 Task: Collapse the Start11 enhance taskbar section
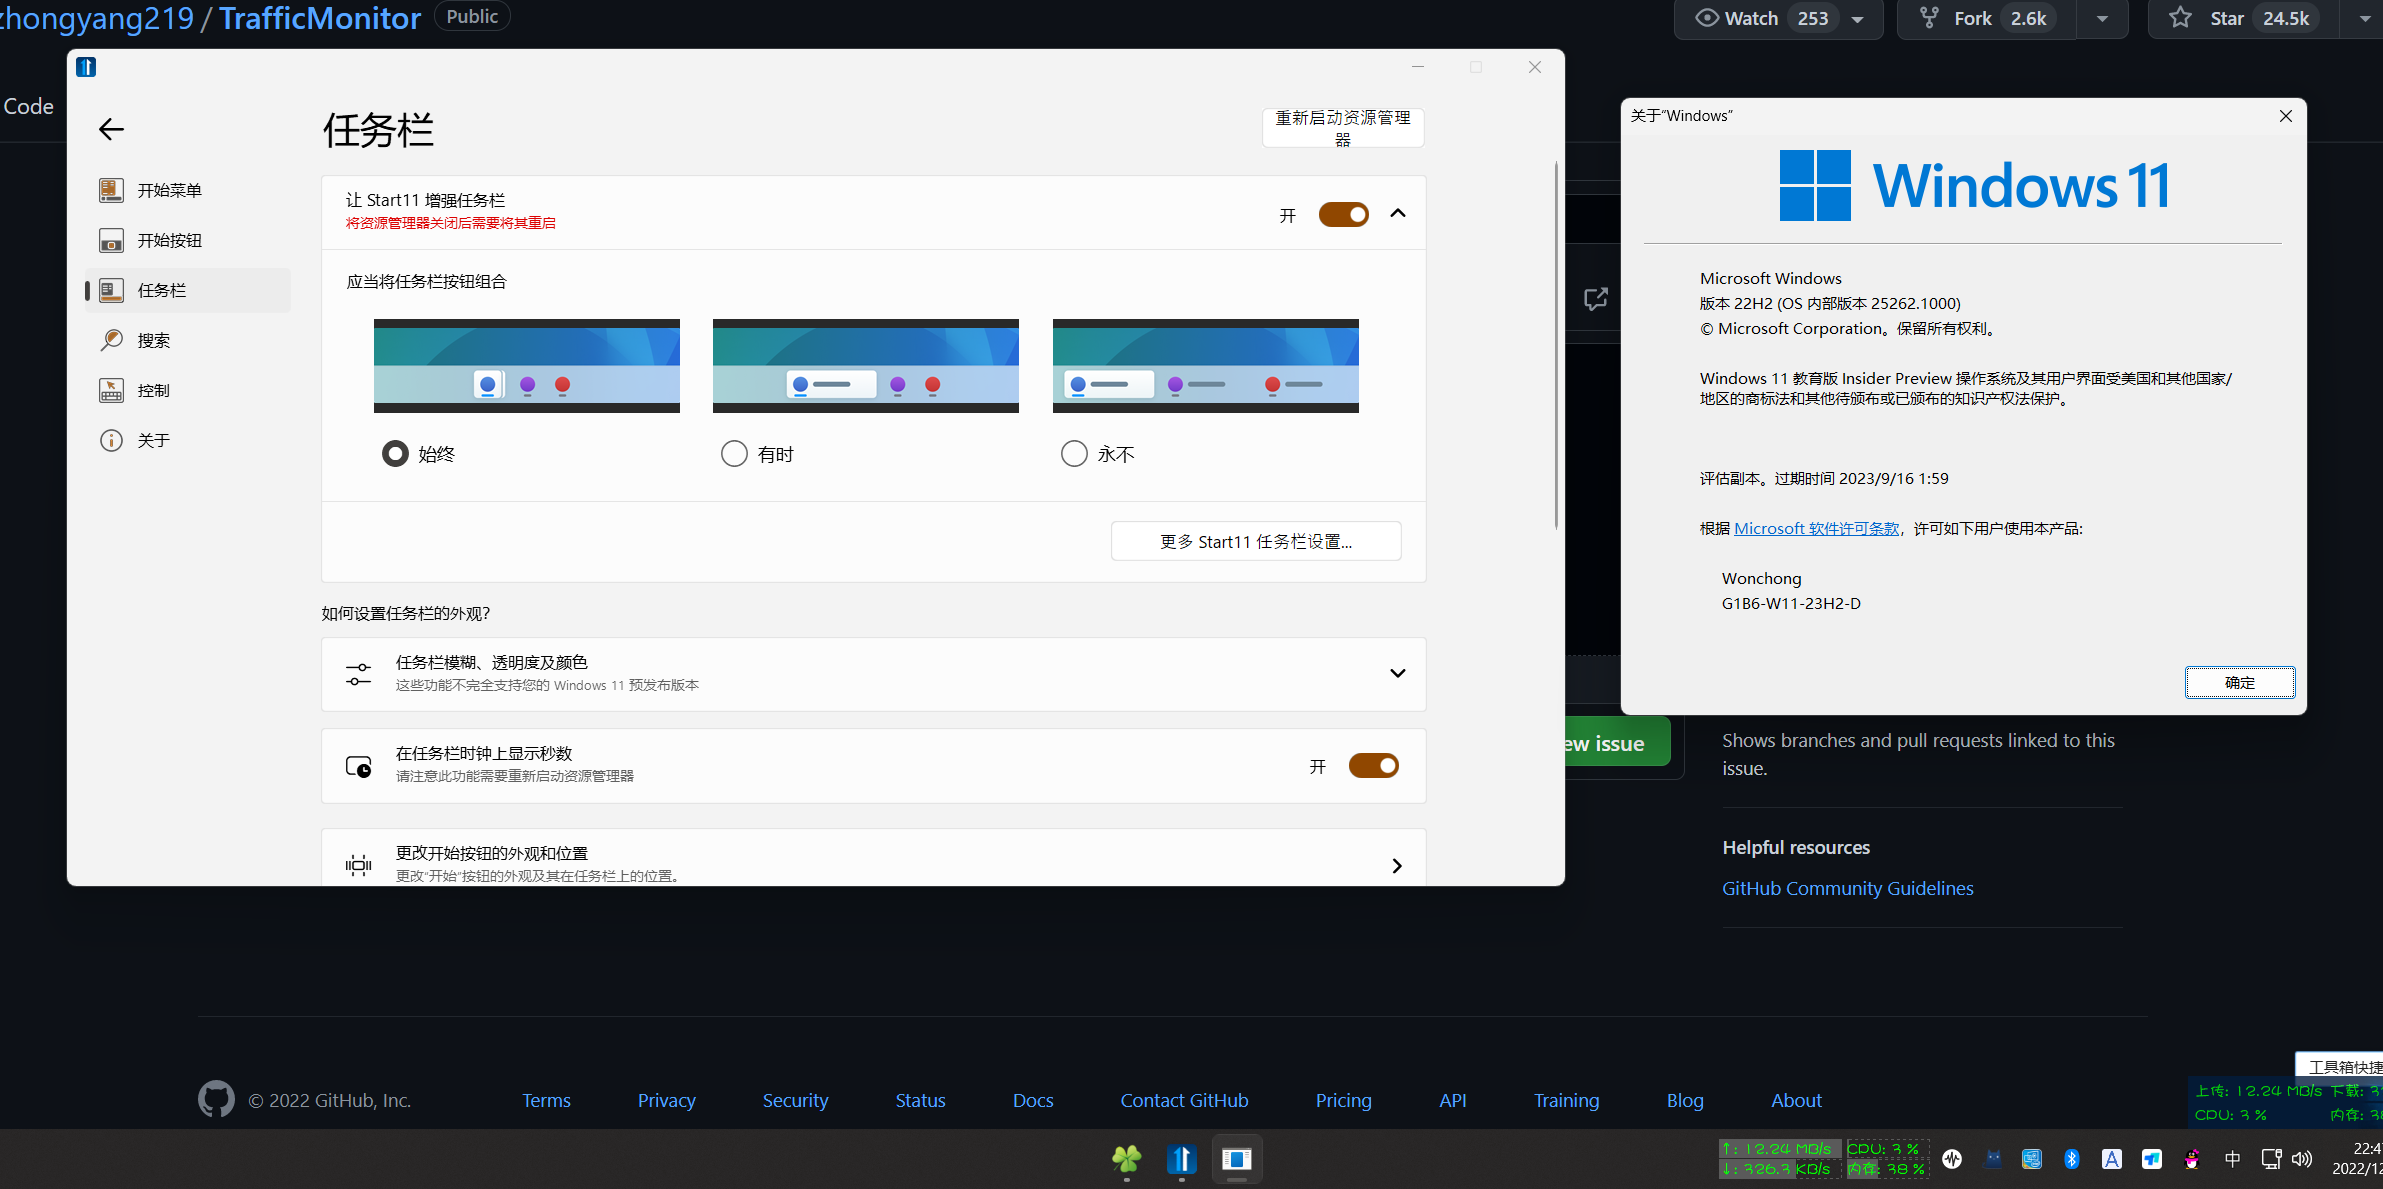tap(1398, 213)
